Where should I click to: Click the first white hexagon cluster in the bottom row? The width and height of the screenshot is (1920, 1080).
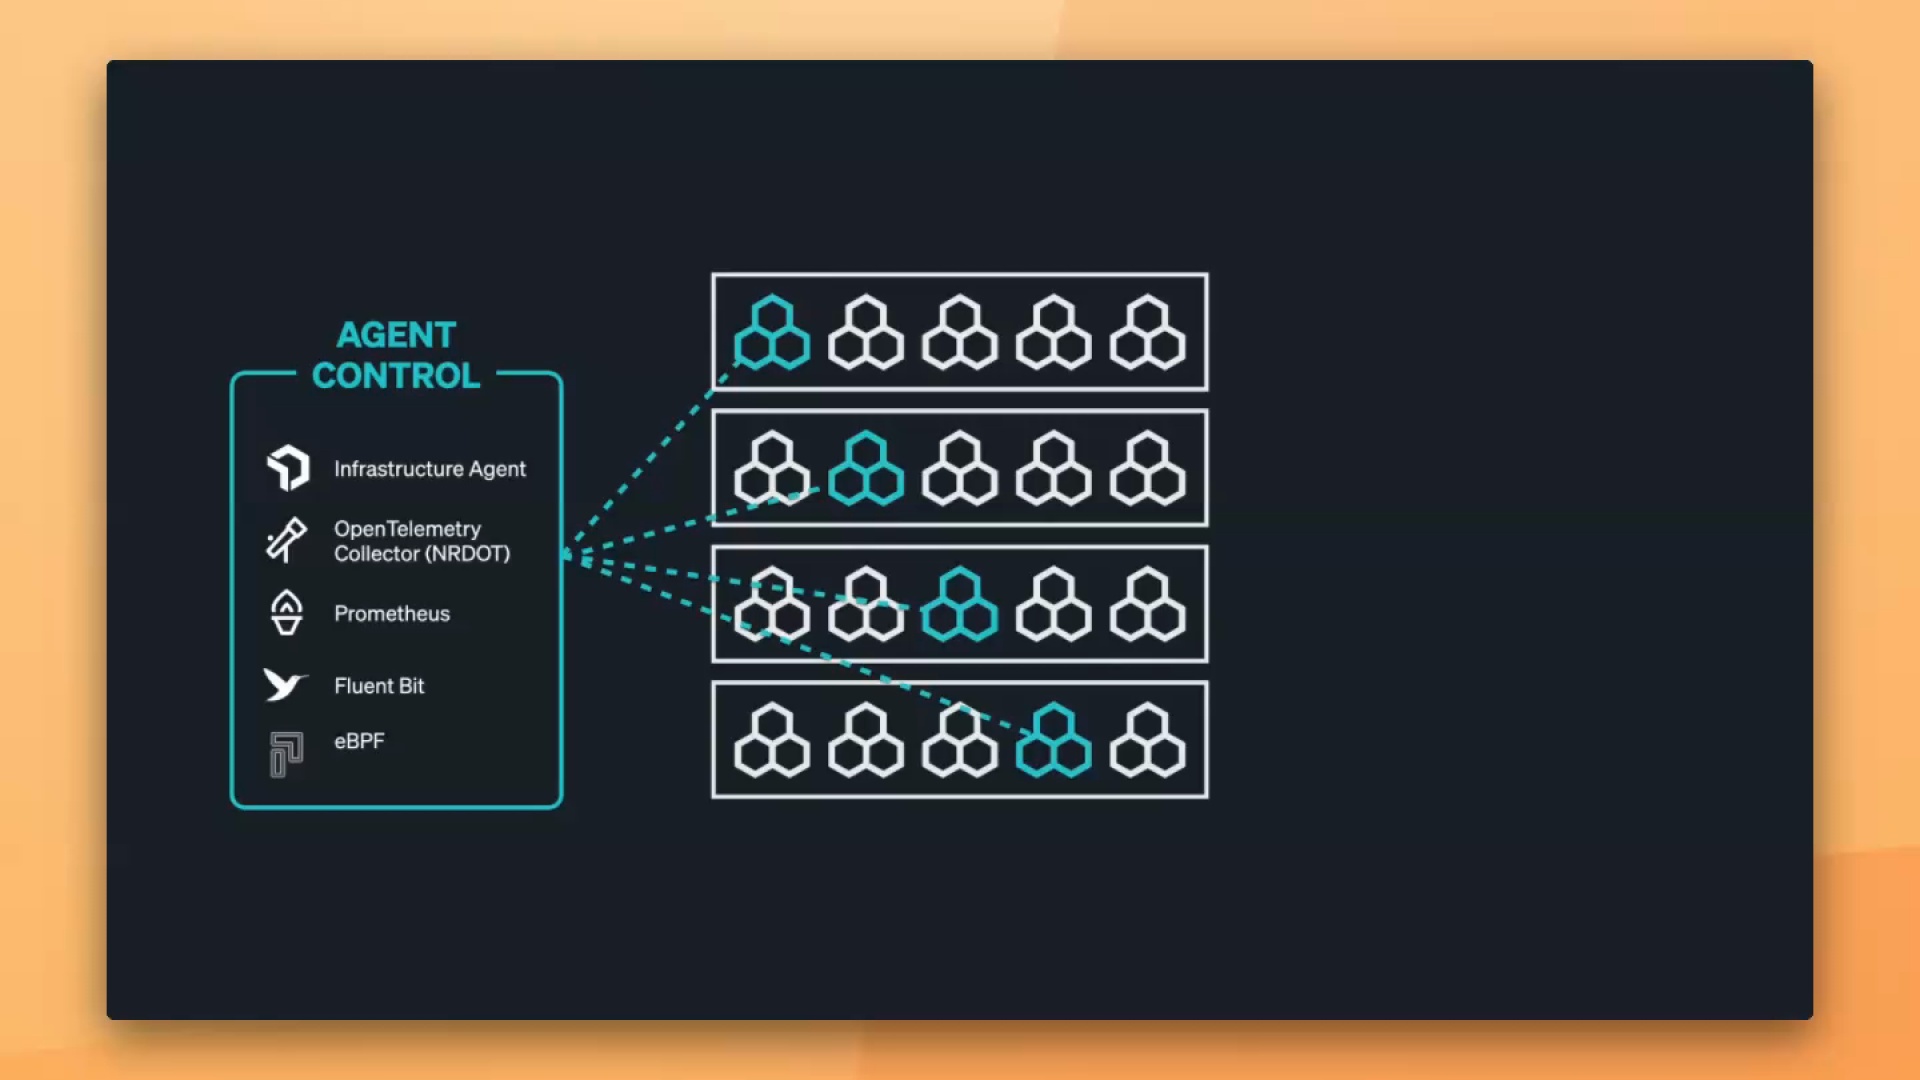(772, 741)
